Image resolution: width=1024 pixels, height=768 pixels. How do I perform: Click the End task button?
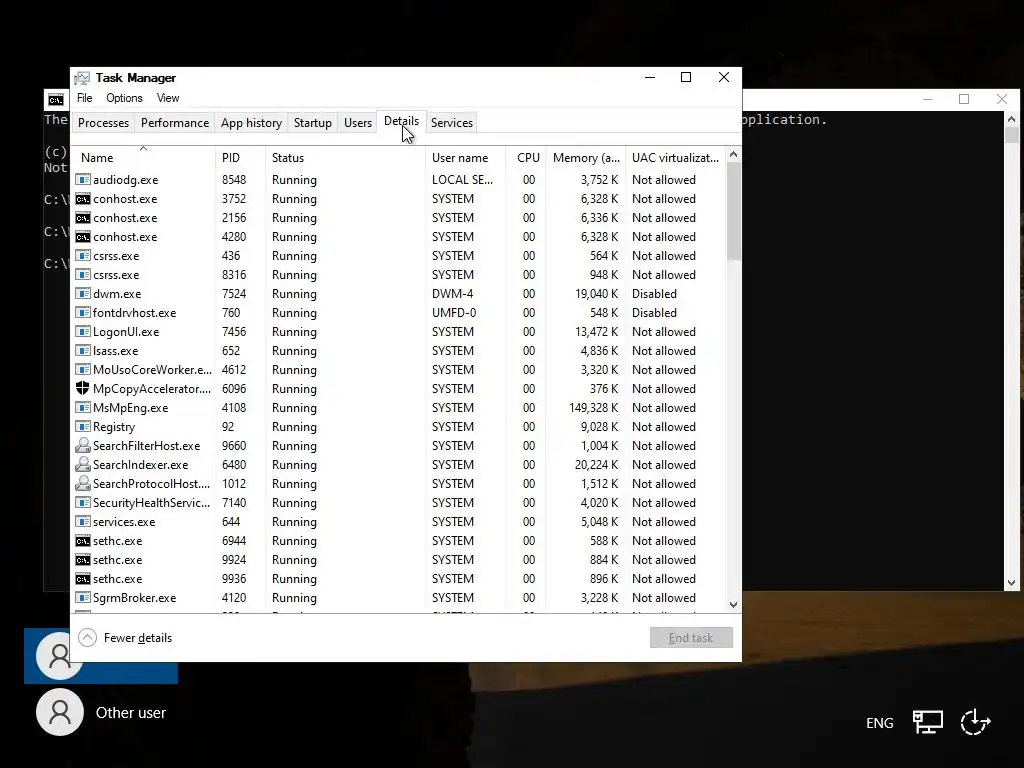point(691,638)
